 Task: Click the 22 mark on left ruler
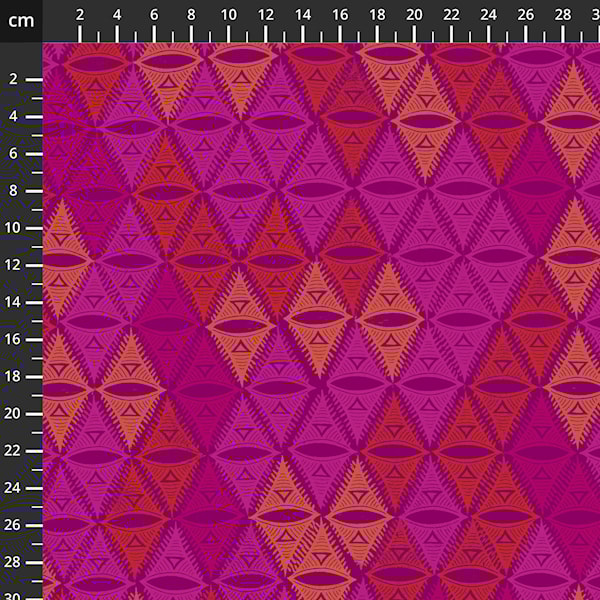(15, 450)
